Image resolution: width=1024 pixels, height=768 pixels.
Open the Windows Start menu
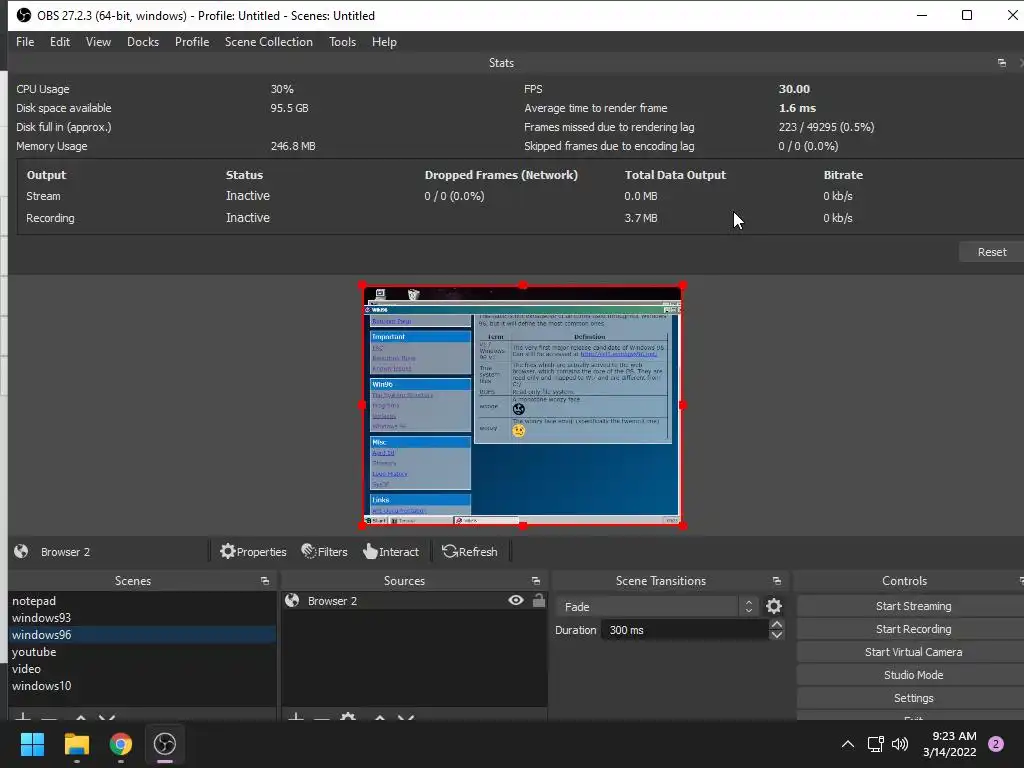tap(32, 744)
